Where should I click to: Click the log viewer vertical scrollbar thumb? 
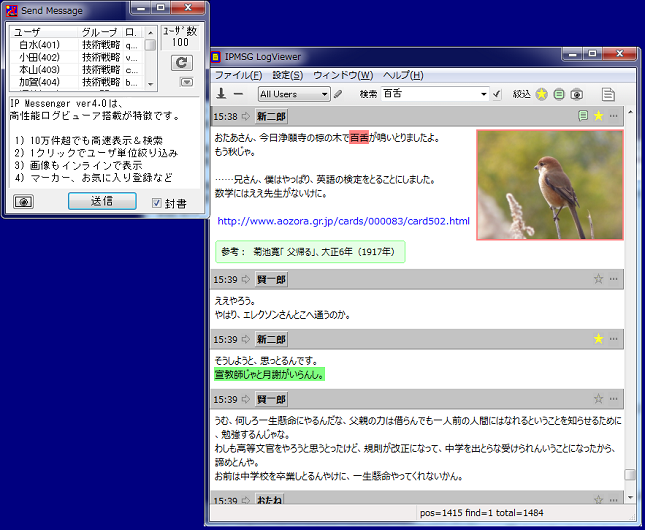pos(630,474)
